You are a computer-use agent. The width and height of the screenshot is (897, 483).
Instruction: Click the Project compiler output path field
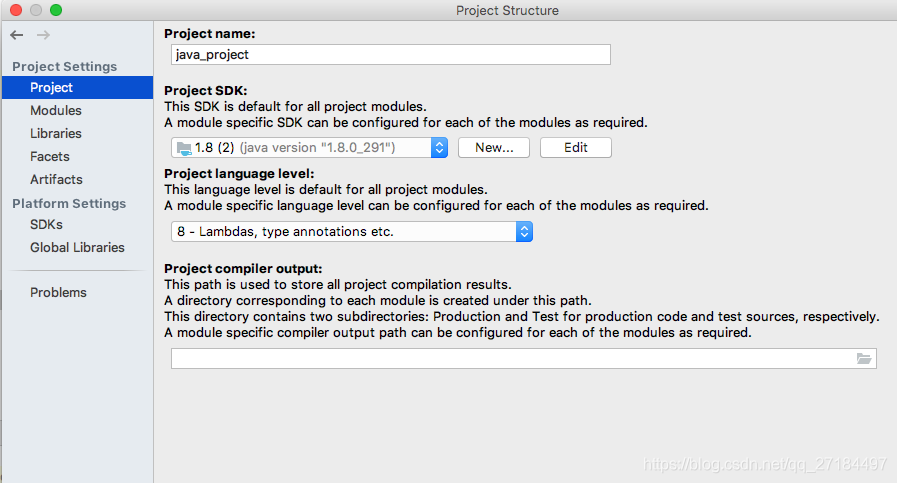[x=510, y=358]
